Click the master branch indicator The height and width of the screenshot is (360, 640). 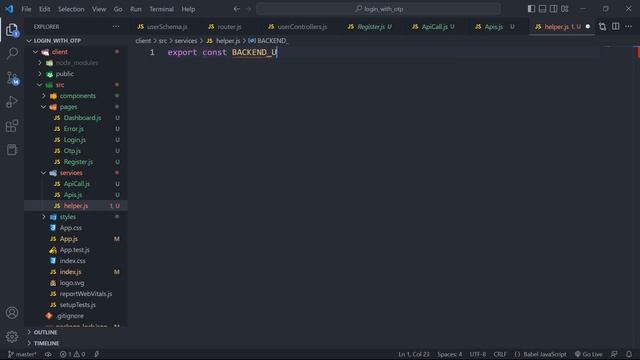coord(22,354)
